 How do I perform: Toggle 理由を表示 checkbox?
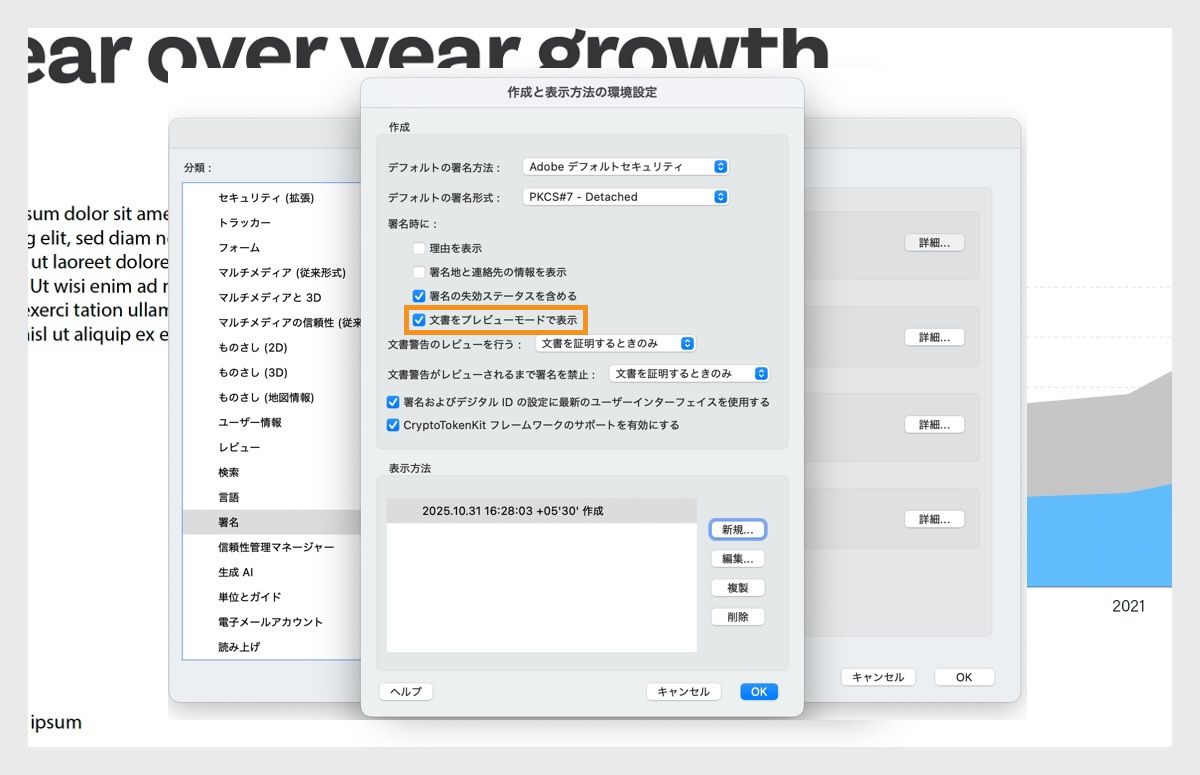click(x=419, y=247)
